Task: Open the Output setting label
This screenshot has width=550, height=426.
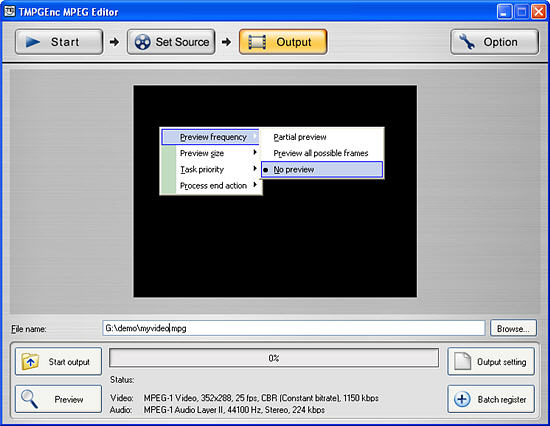Action: click(502, 362)
